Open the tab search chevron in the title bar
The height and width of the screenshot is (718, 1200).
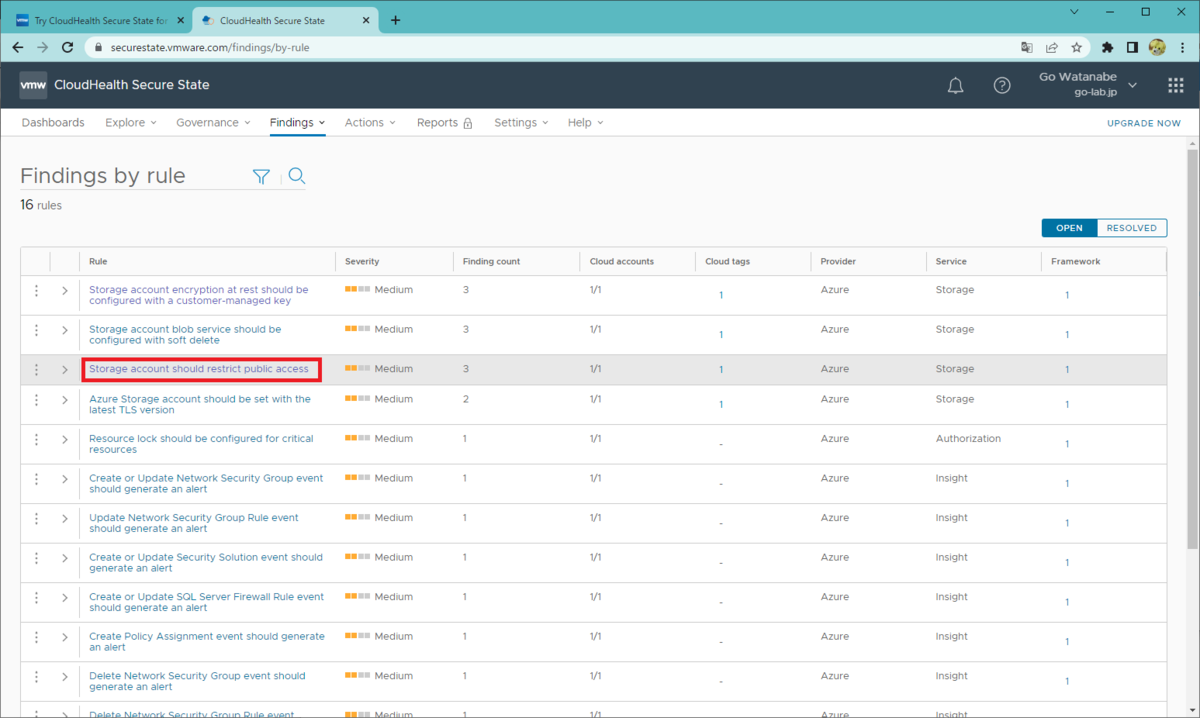click(x=1074, y=12)
